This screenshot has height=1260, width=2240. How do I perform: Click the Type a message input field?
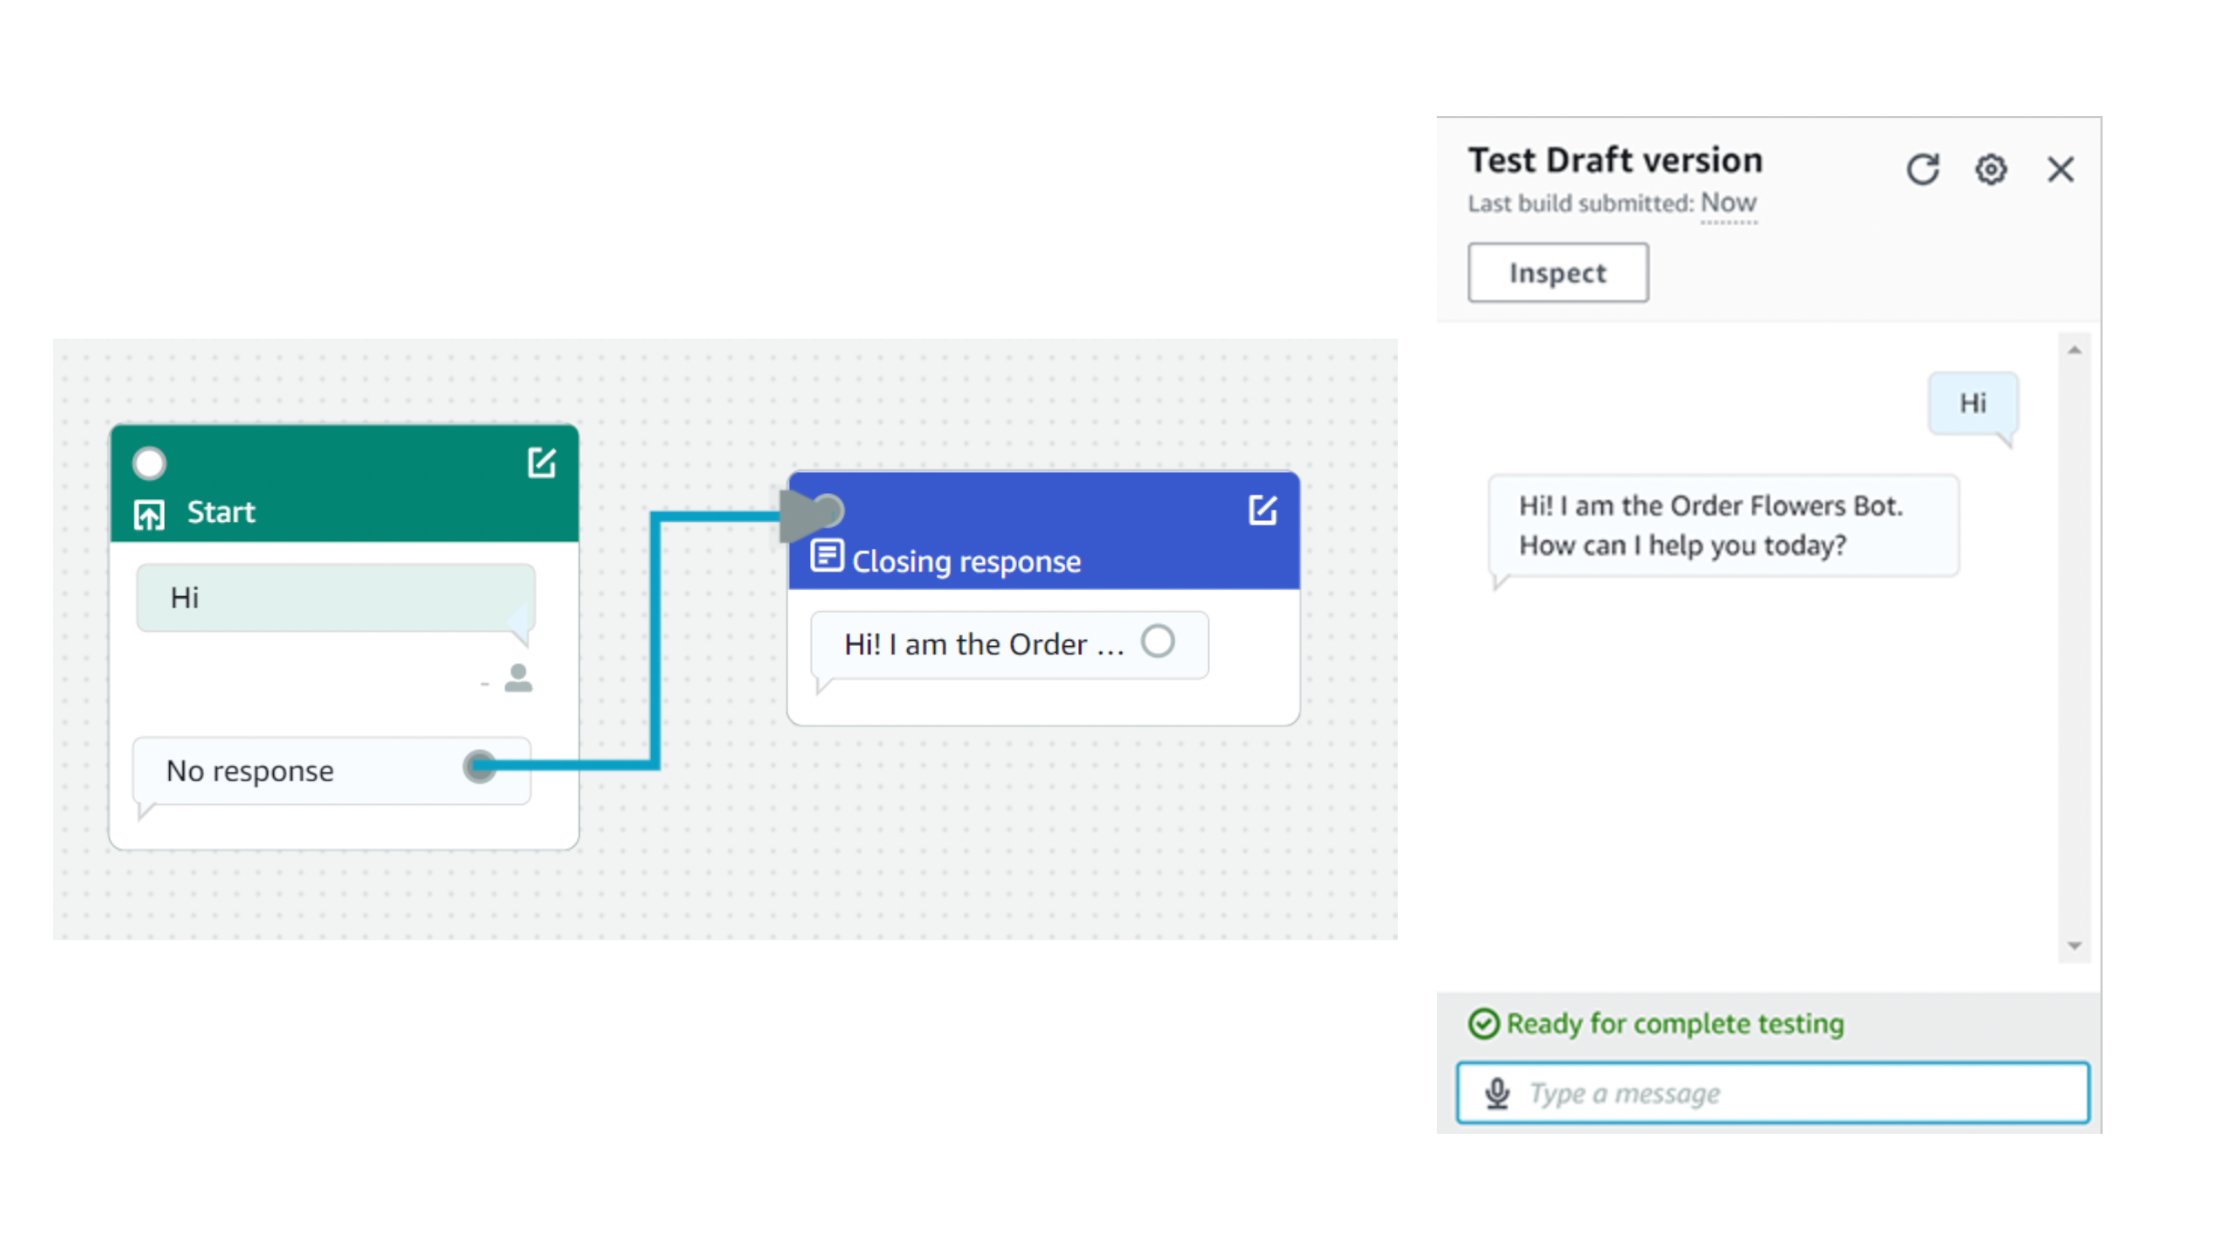tap(1773, 1093)
